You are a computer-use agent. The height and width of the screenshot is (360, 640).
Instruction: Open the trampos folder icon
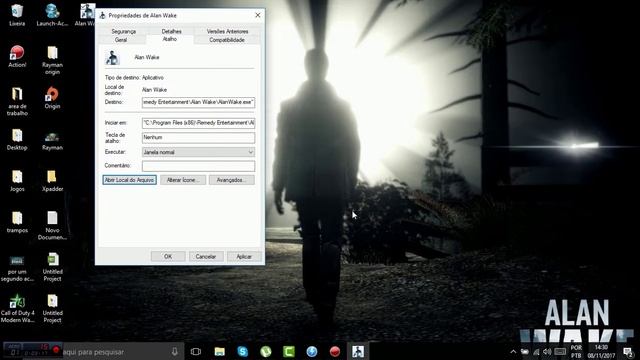17,222
